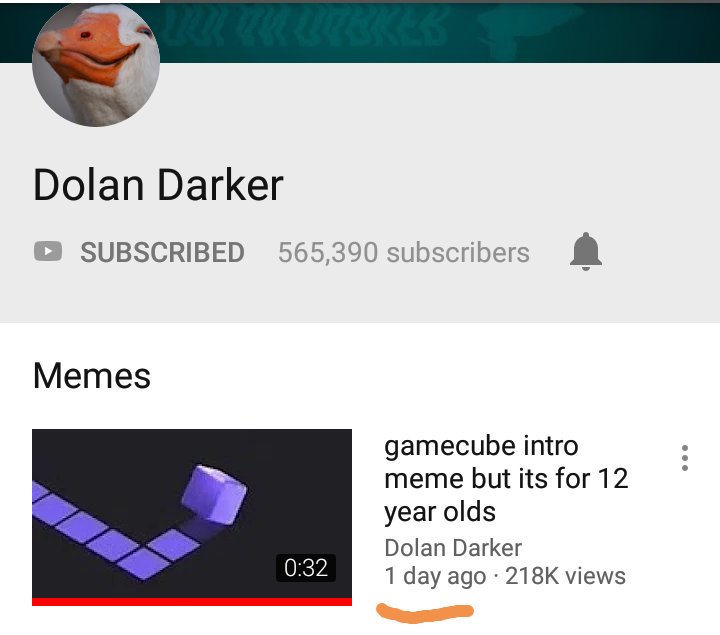Click the 0:32 duration badge
Screen dimensions: 720x635
click(x=306, y=568)
